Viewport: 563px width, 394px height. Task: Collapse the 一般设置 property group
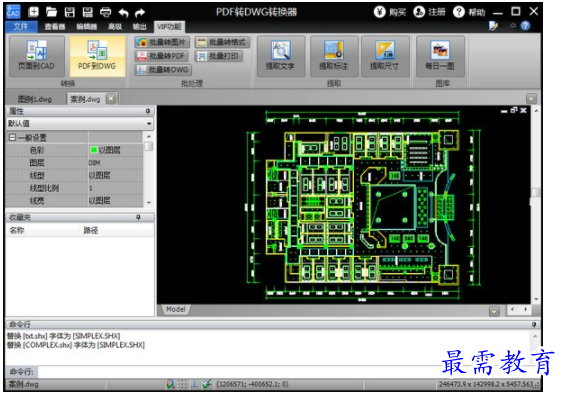click(12, 138)
